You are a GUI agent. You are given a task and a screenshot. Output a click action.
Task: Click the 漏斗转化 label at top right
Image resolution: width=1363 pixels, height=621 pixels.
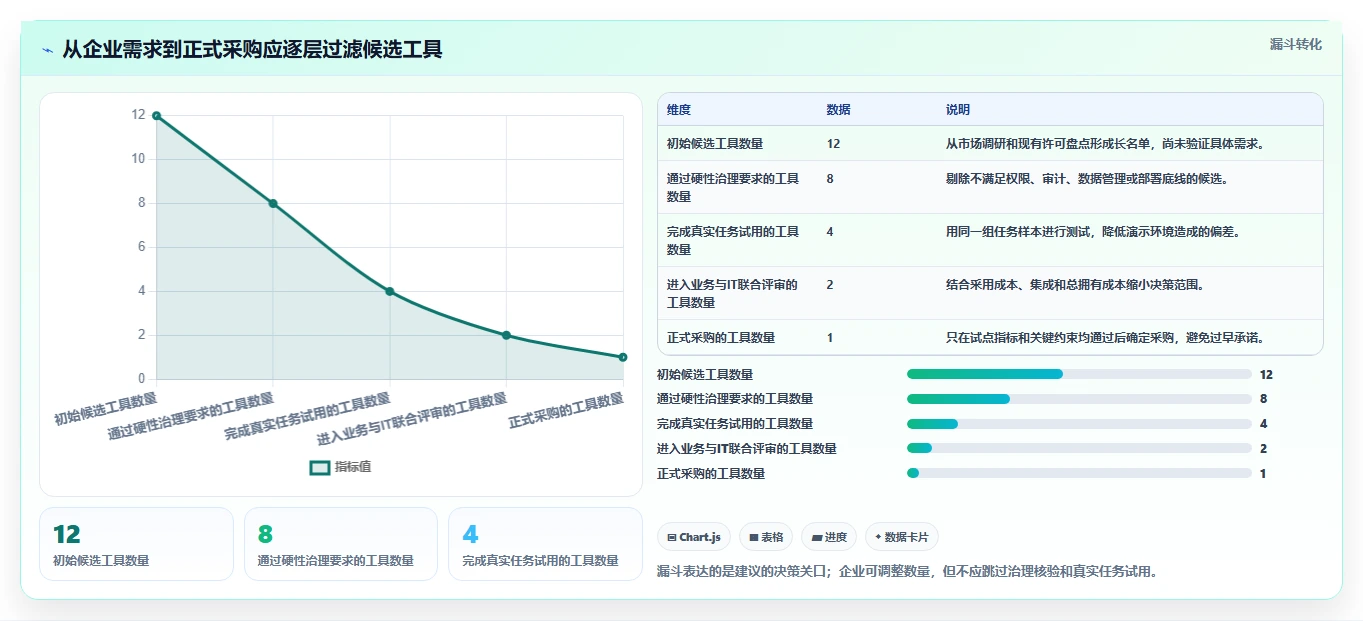pos(1296,45)
